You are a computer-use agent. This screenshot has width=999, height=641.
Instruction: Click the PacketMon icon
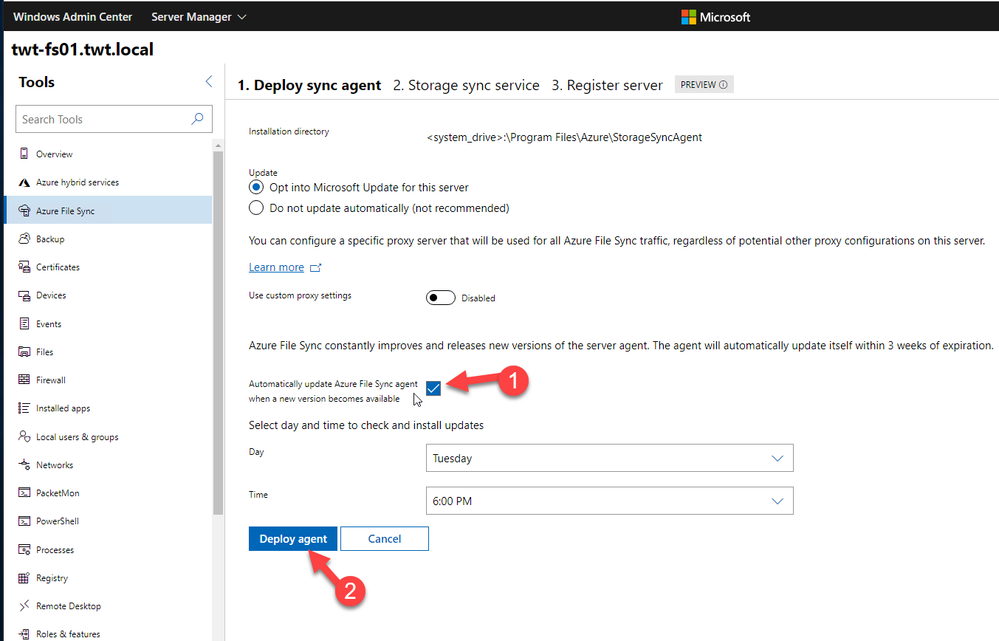24,493
